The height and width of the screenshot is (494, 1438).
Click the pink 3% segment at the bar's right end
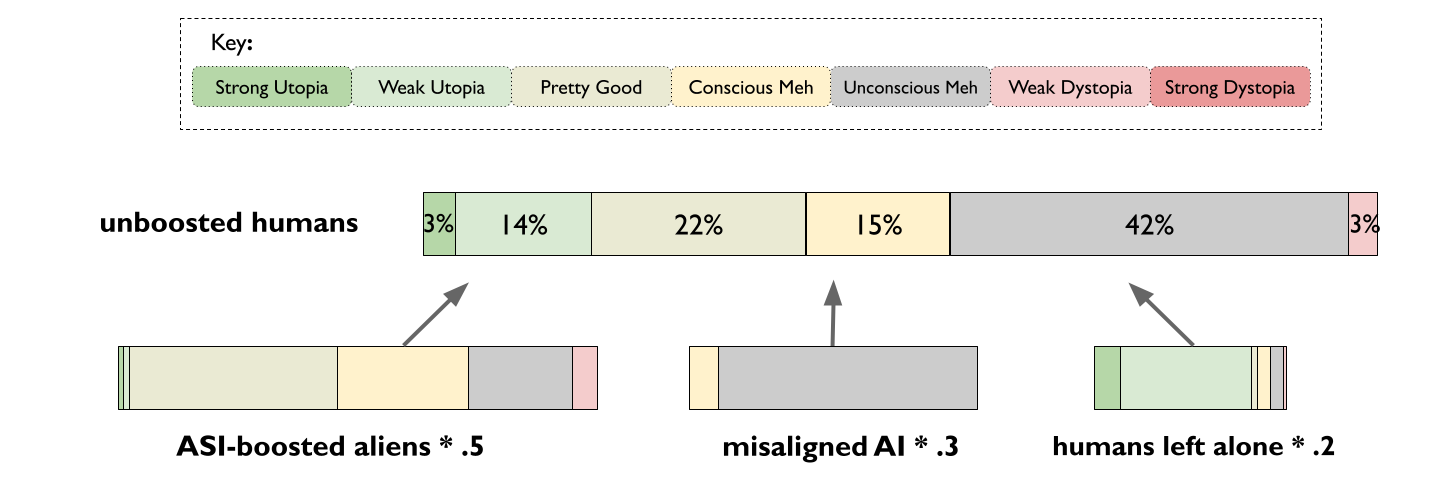[x=1364, y=225]
